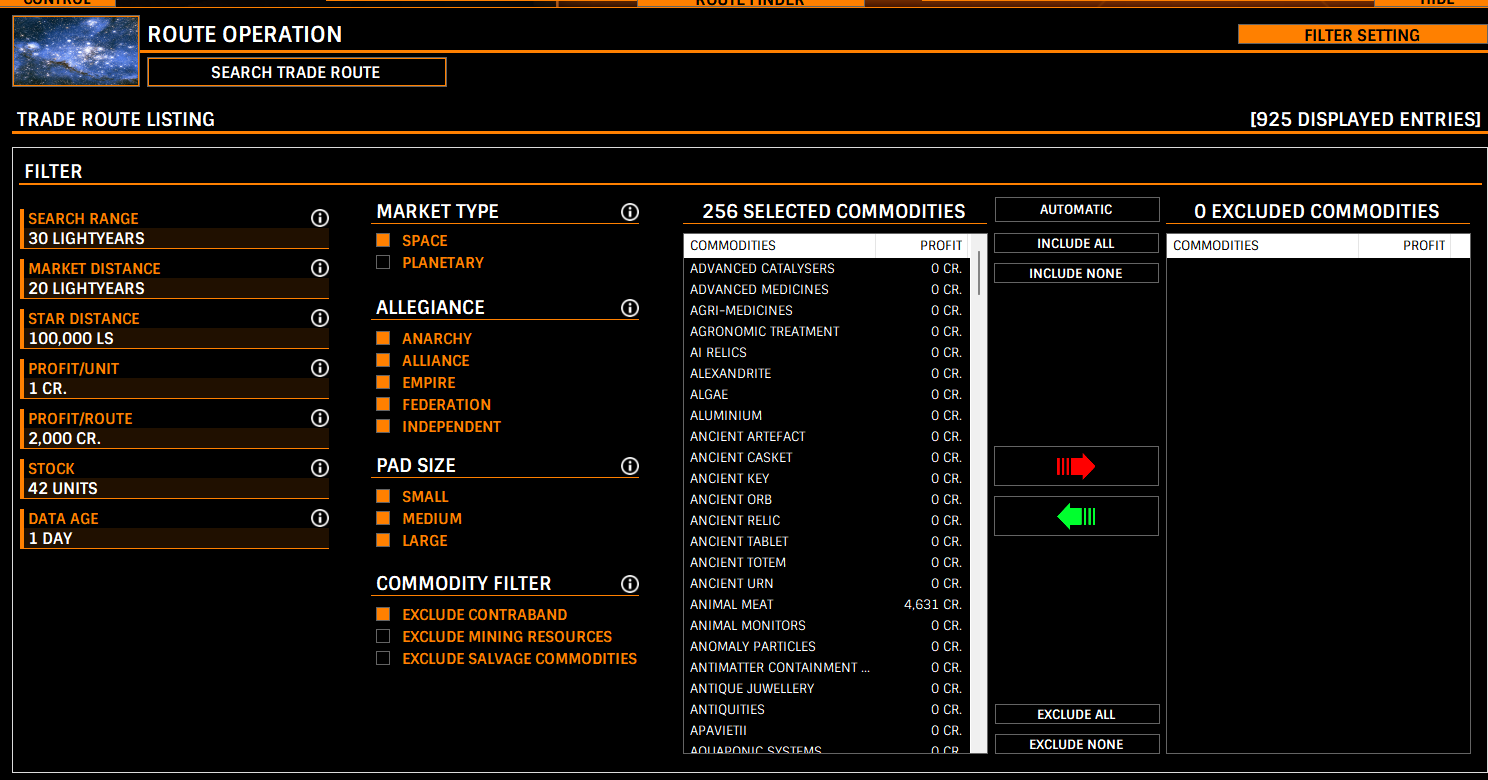The width and height of the screenshot is (1488, 780).
Task: Select Algae commodity row
Action: pyautogui.click(x=827, y=394)
